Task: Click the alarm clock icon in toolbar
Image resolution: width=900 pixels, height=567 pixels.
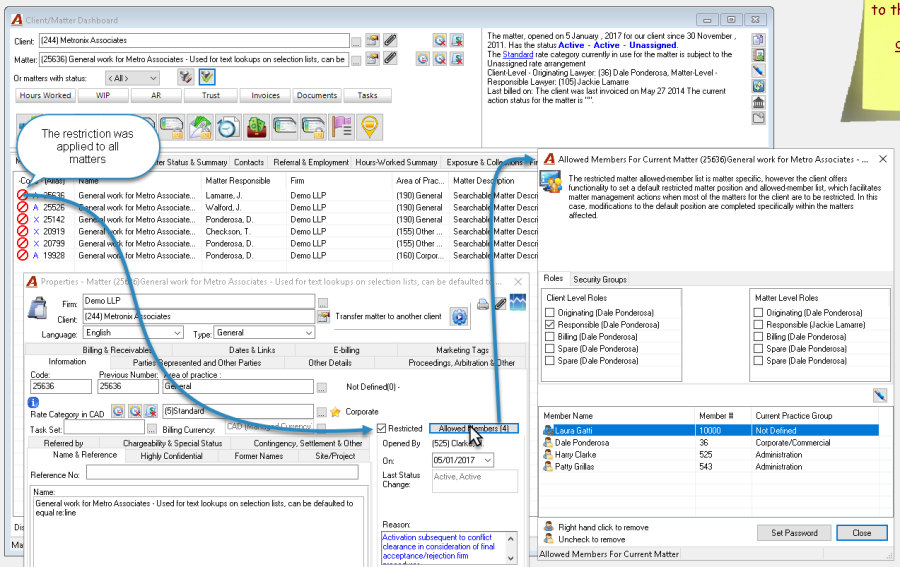Action: 228,127
